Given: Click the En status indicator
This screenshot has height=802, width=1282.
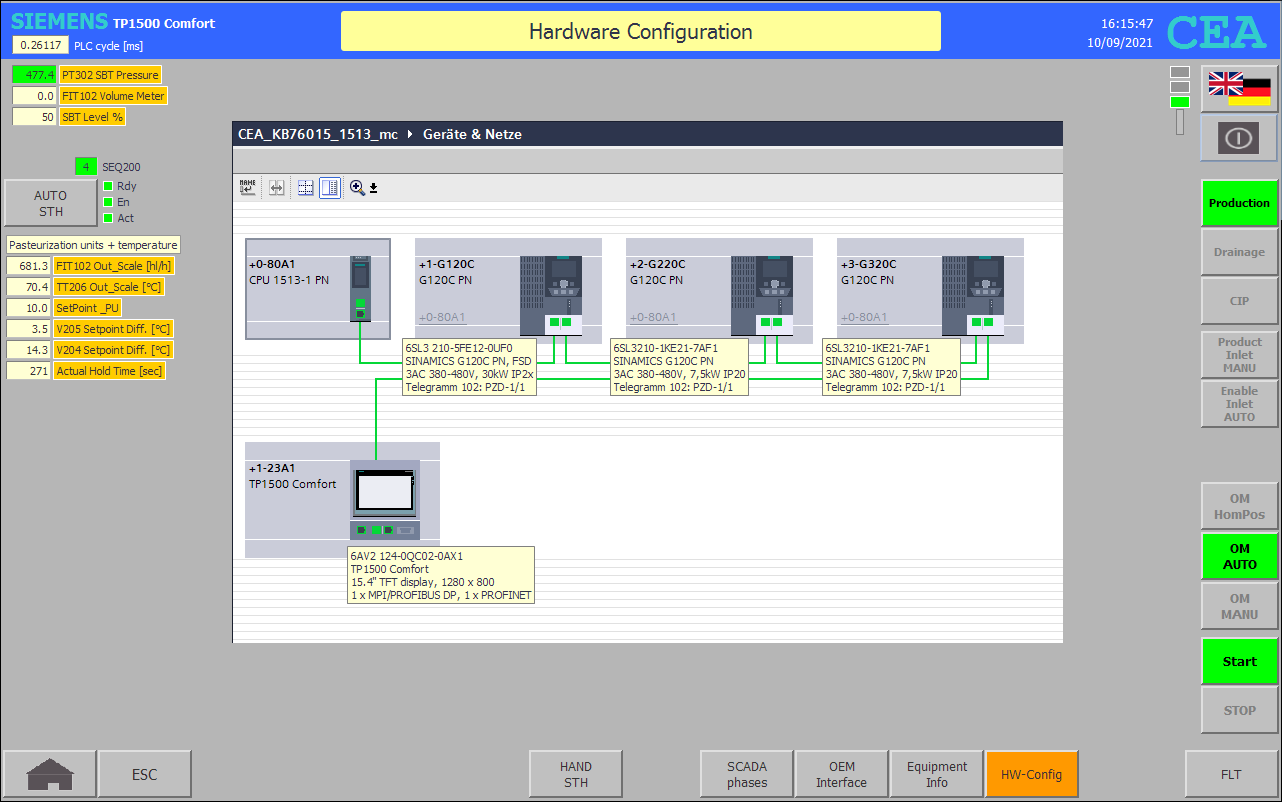Looking at the screenshot, I should pos(108,202).
